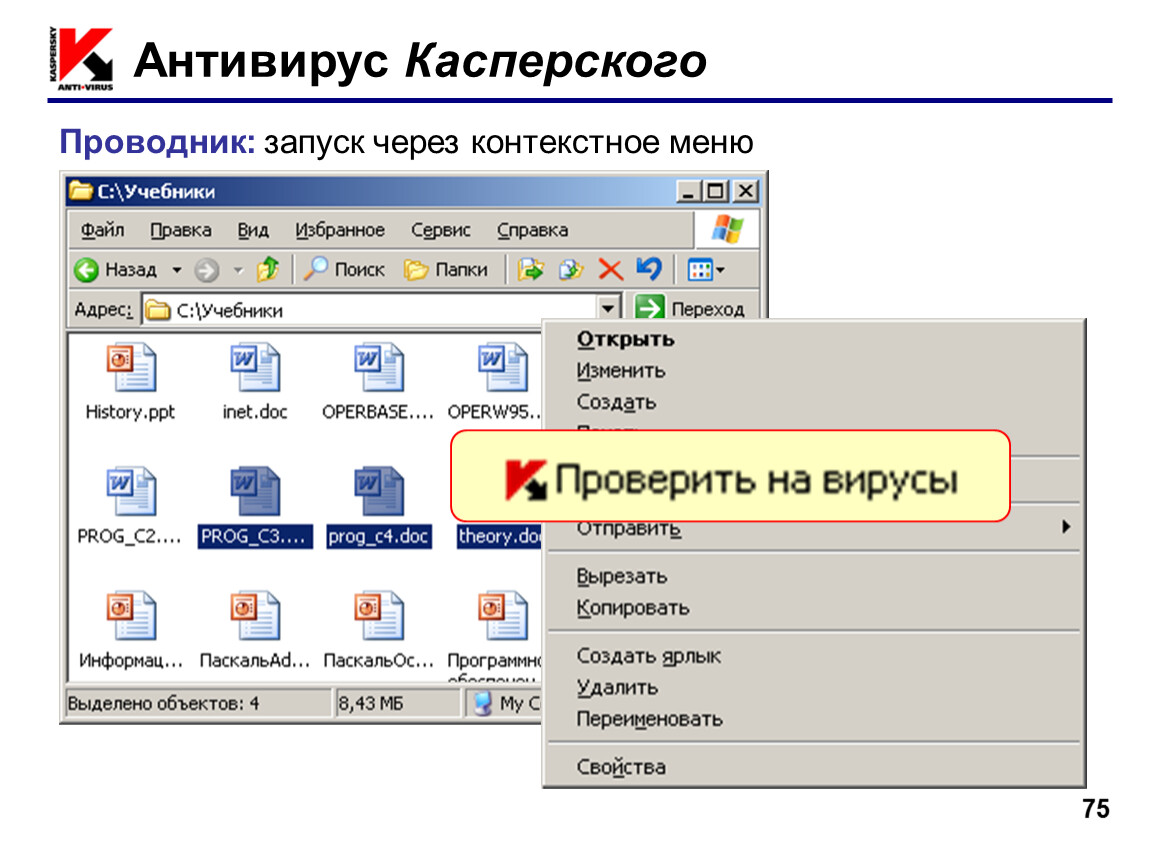Viewport: 1150px width, 864px height.
Task: Choose Переименовать in context menu
Action: [x=649, y=719]
